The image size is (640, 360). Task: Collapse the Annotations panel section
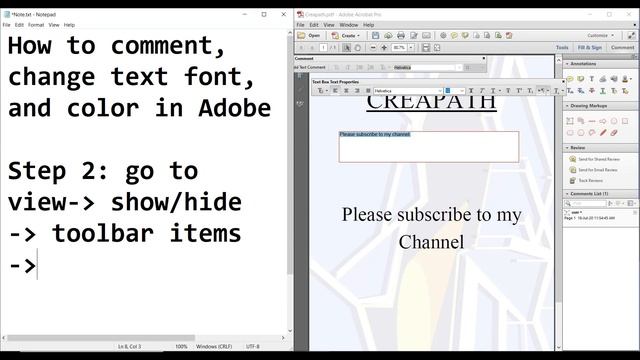click(567, 64)
